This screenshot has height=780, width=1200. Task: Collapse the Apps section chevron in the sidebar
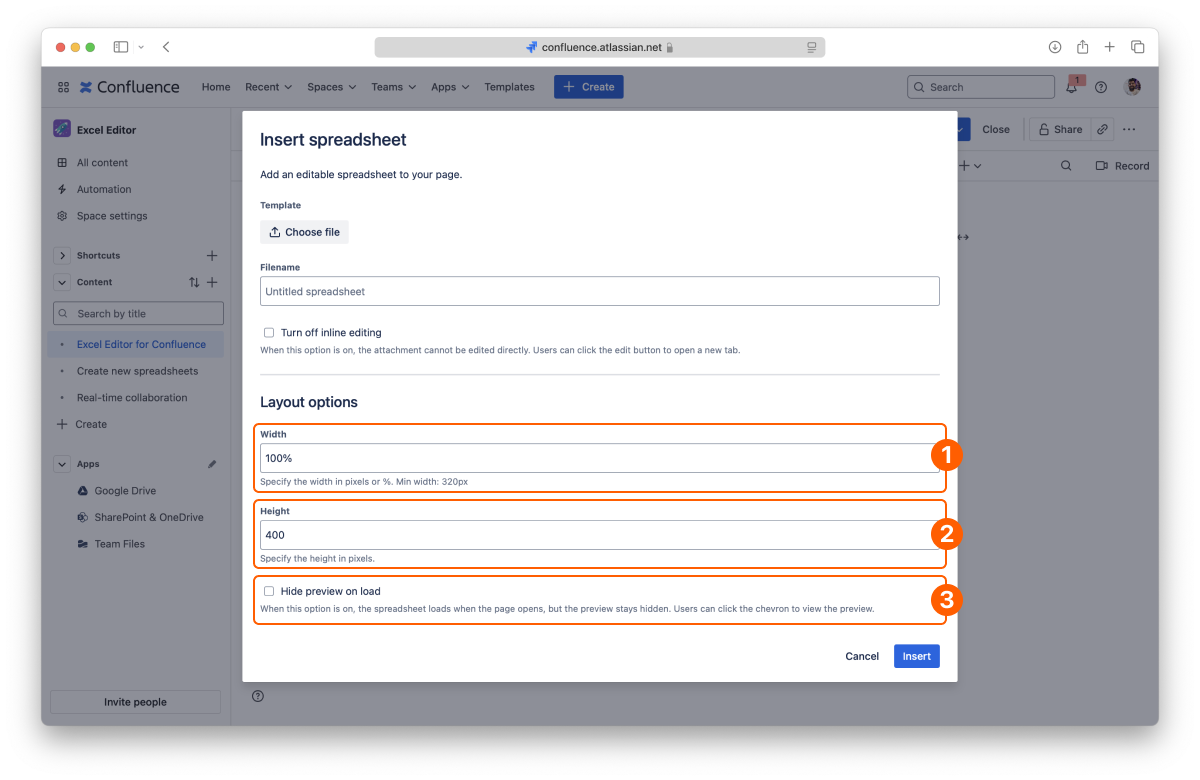(62, 464)
